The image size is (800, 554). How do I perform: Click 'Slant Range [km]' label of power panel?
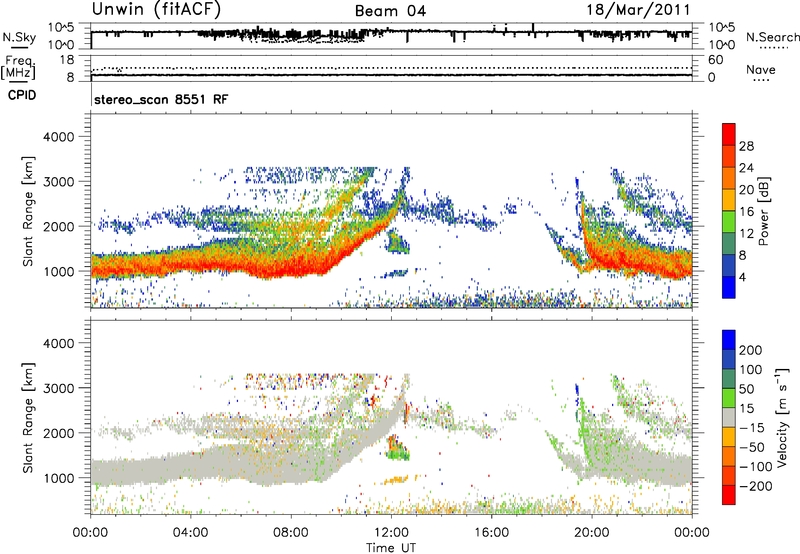(28, 211)
